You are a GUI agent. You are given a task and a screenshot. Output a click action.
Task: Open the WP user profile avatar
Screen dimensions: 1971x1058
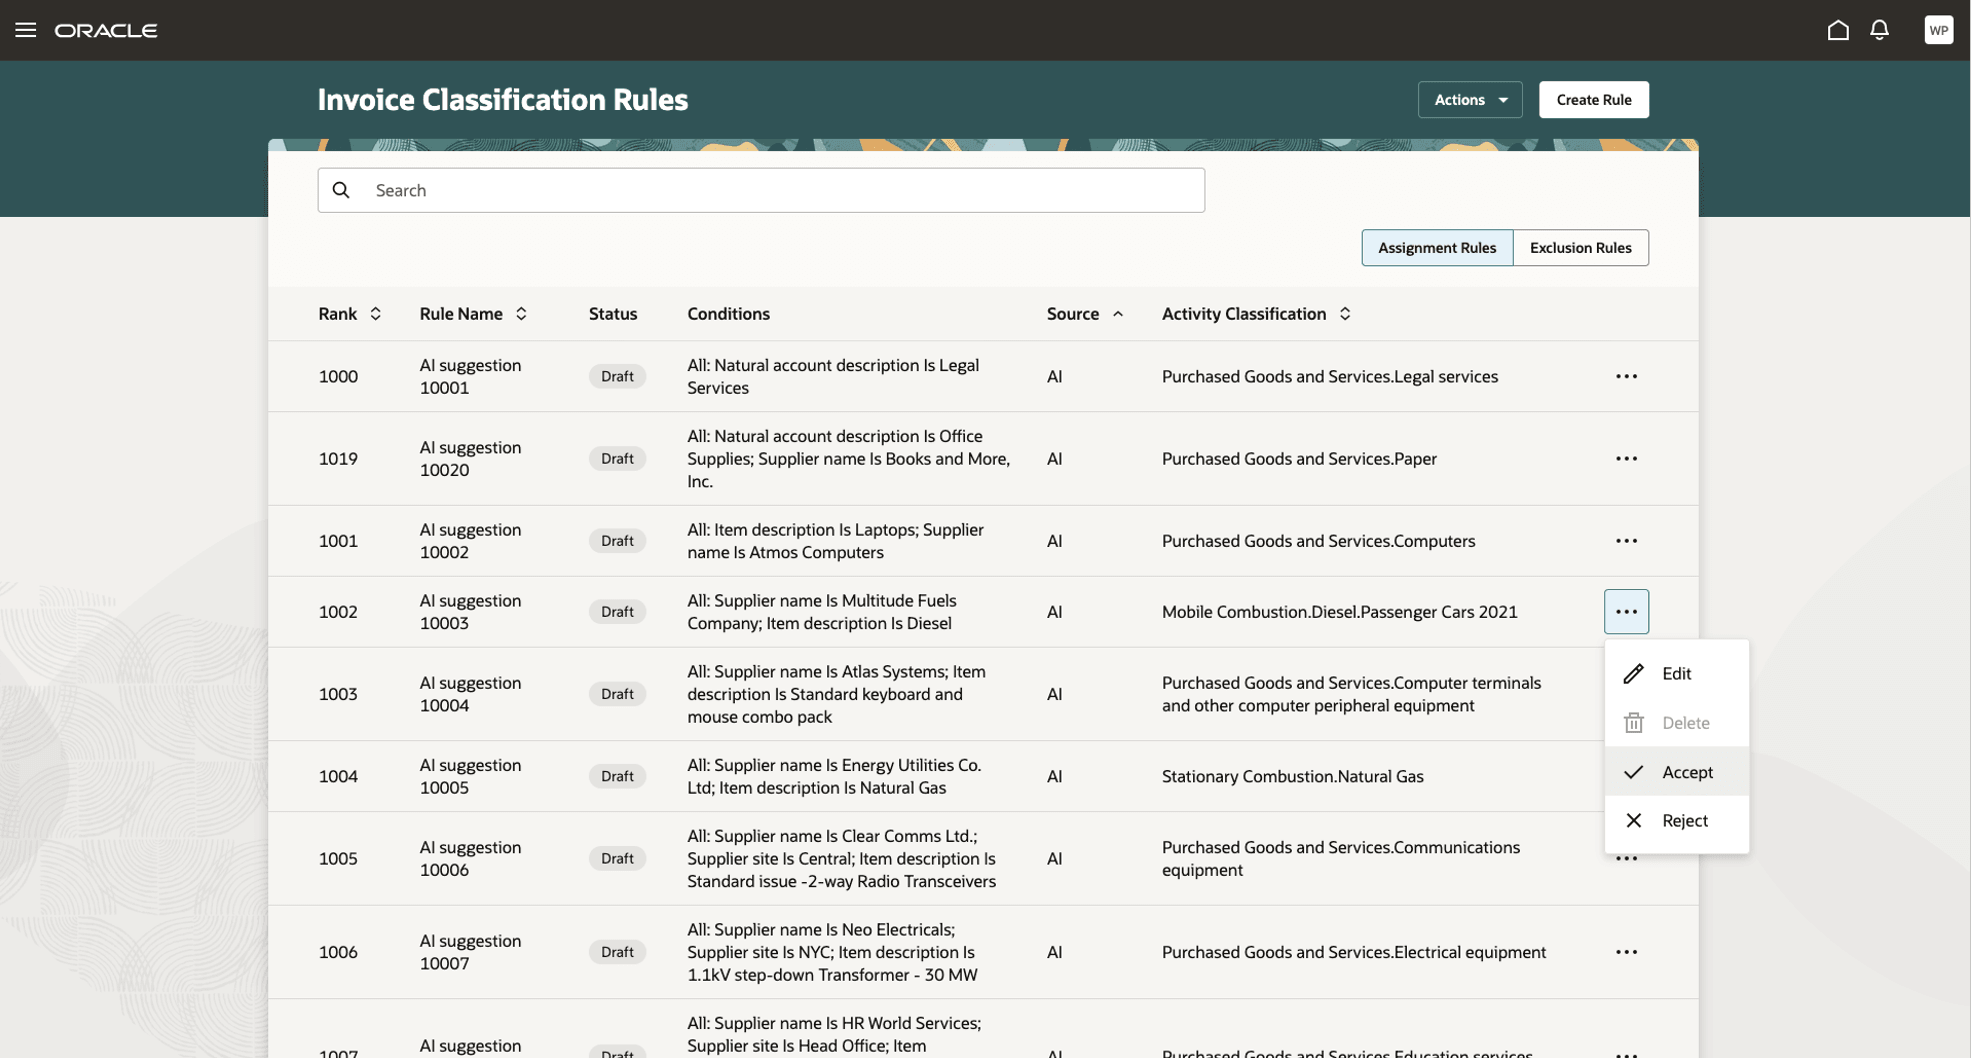pyautogui.click(x=1938, y=30)
